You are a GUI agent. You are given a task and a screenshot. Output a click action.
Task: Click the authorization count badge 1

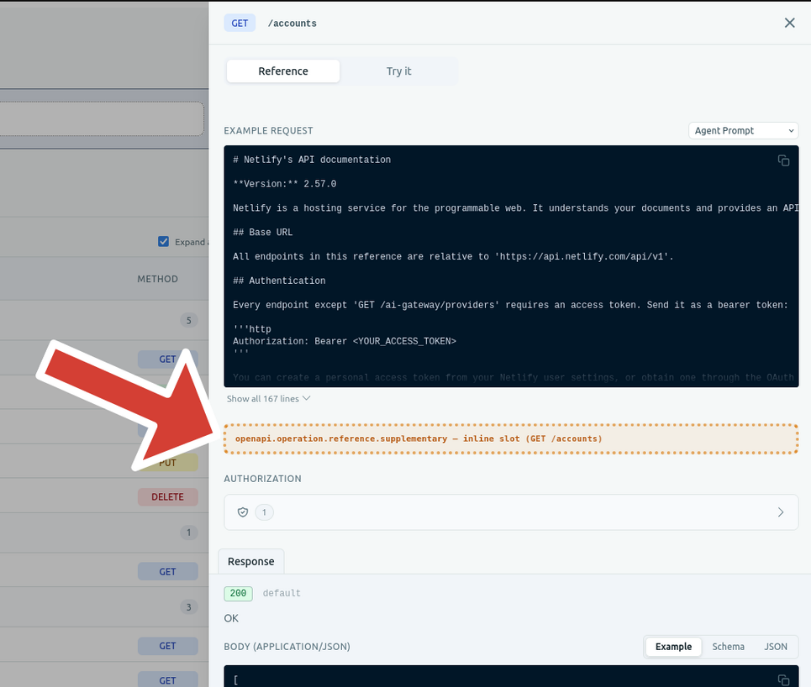click(264, 512)
